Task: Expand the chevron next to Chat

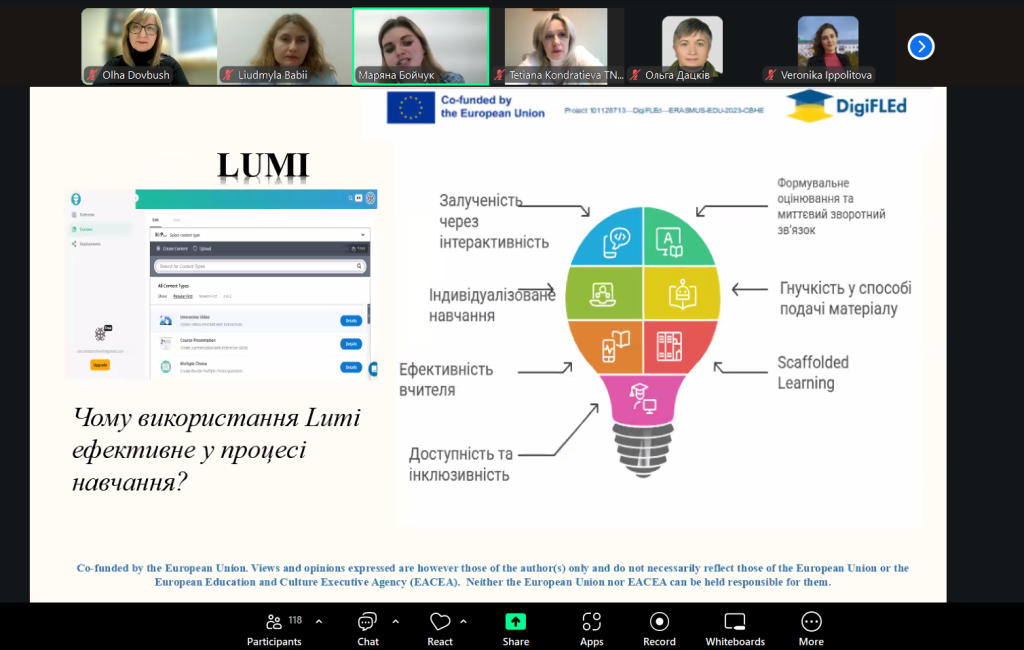Action: [395, 621]
